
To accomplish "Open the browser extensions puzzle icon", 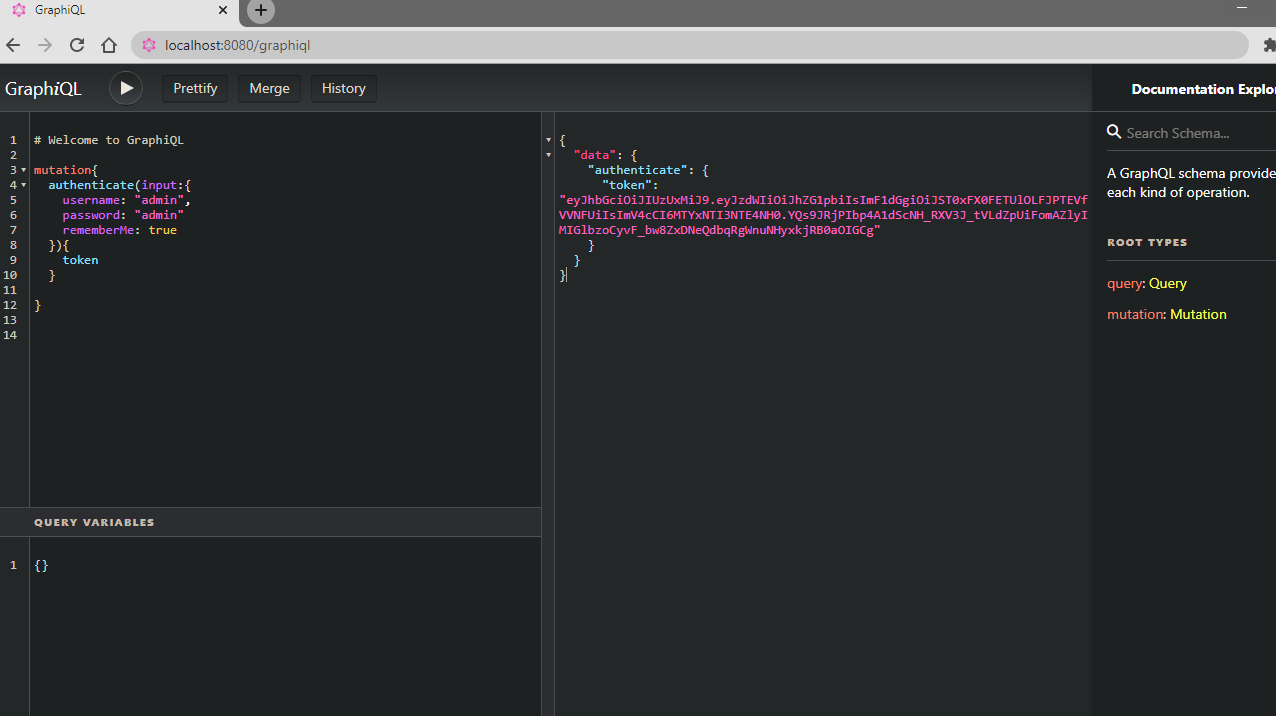I will coord(1269,45).
